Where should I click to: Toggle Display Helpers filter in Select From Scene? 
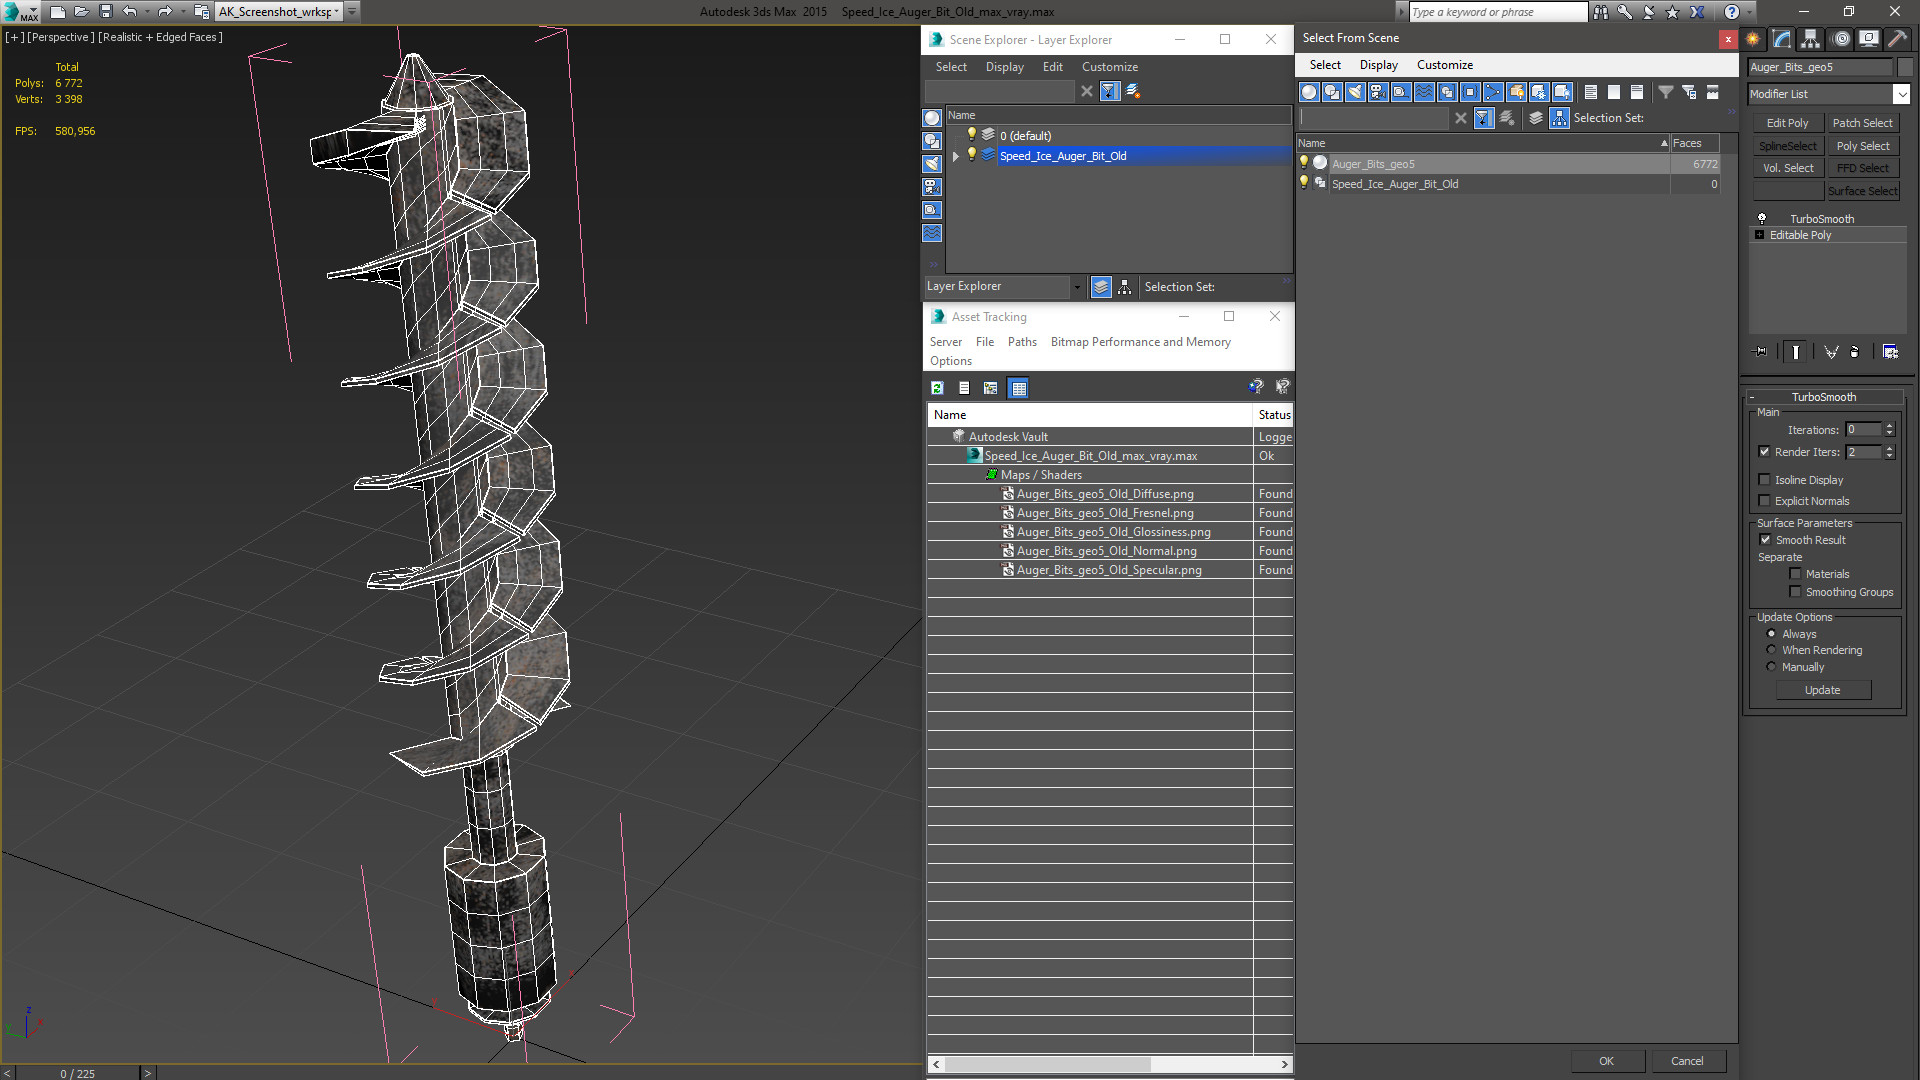(1401, 92)
